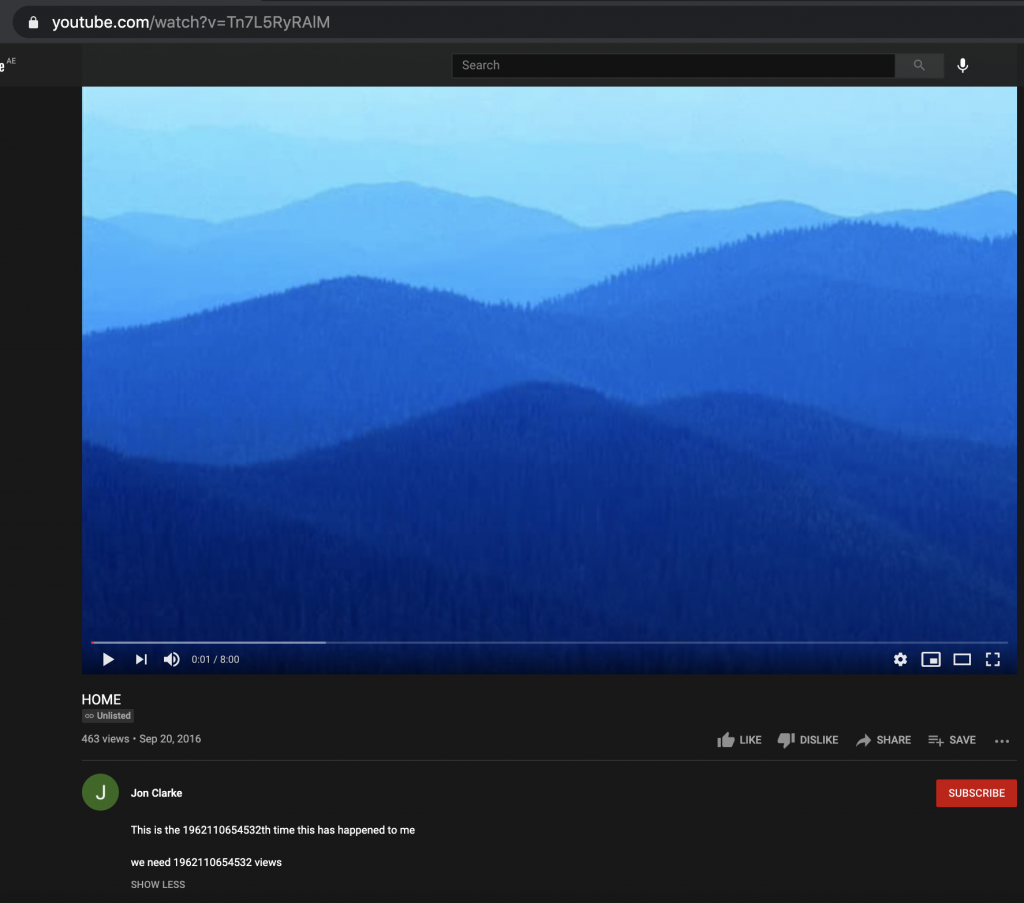Activate voice search with the microphone icon

point(962,65)
